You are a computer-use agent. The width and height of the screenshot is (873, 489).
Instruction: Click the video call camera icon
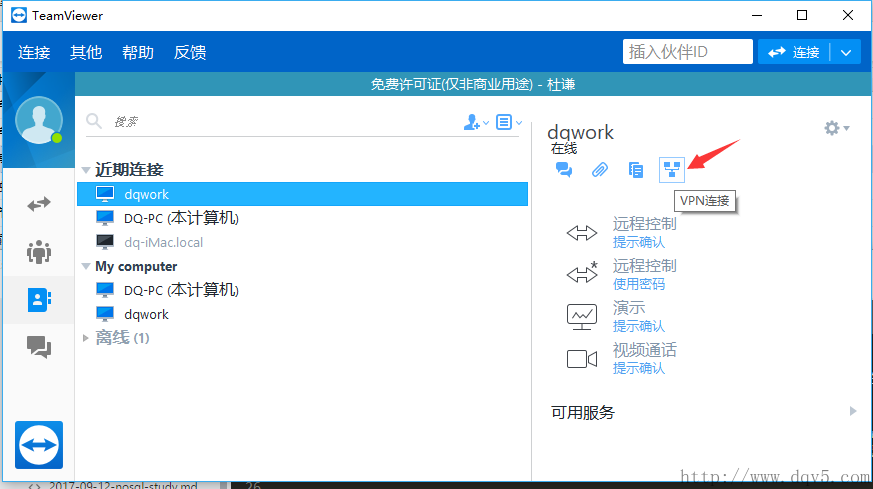pyautogui.click(x=582, y=359)
